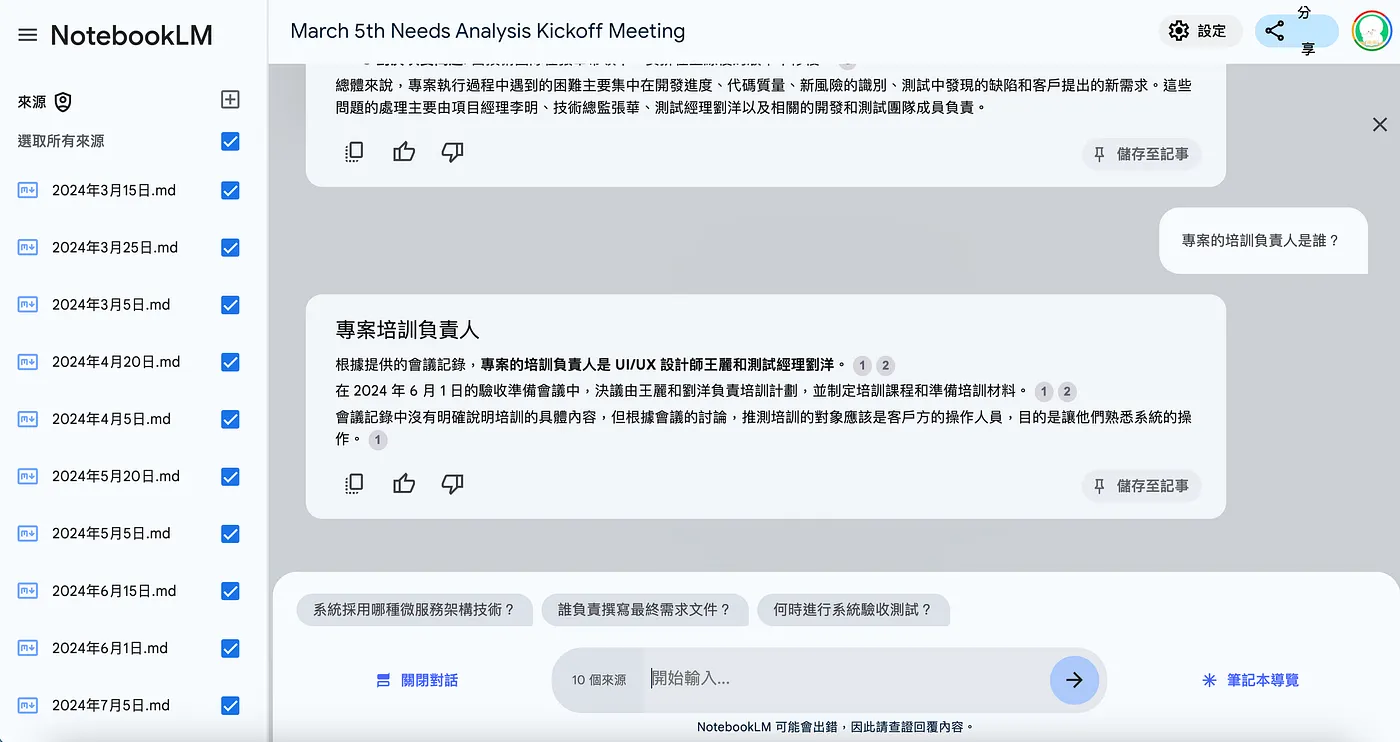The width and height of the screenshot is (1400, 742).
Task: Send the message with the arrow button
Action: pos(1074,680)
